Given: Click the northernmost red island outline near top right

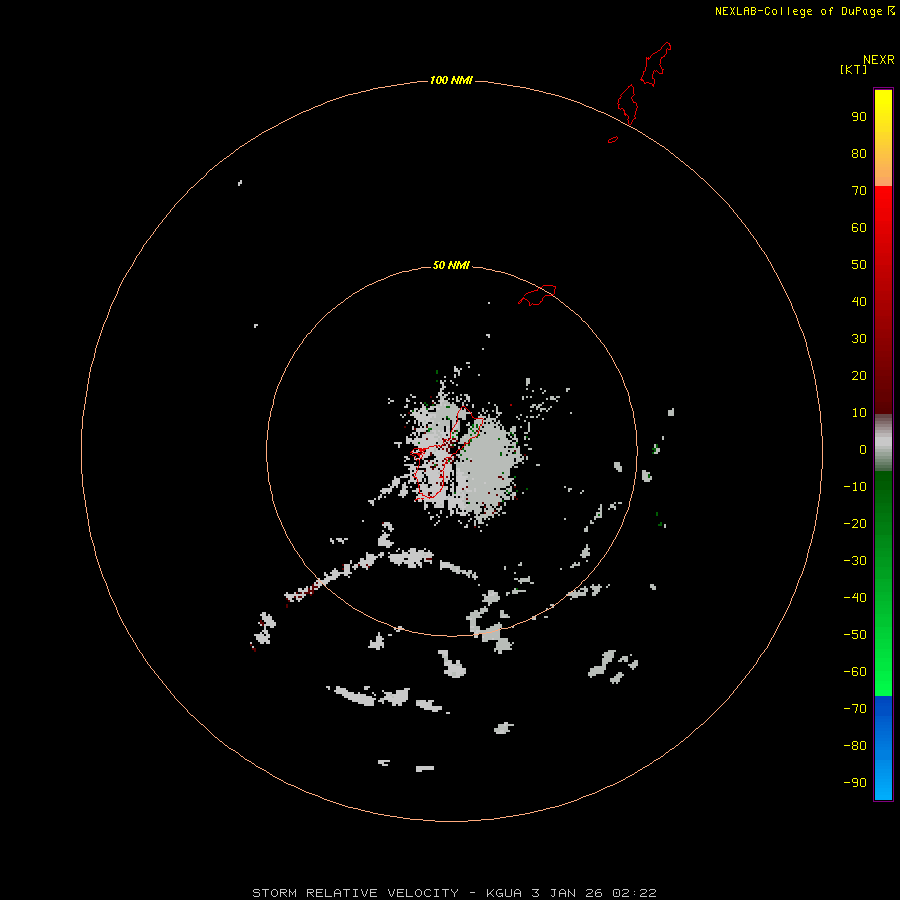Looking at the screenshot, I should click(x=655, y=64).
